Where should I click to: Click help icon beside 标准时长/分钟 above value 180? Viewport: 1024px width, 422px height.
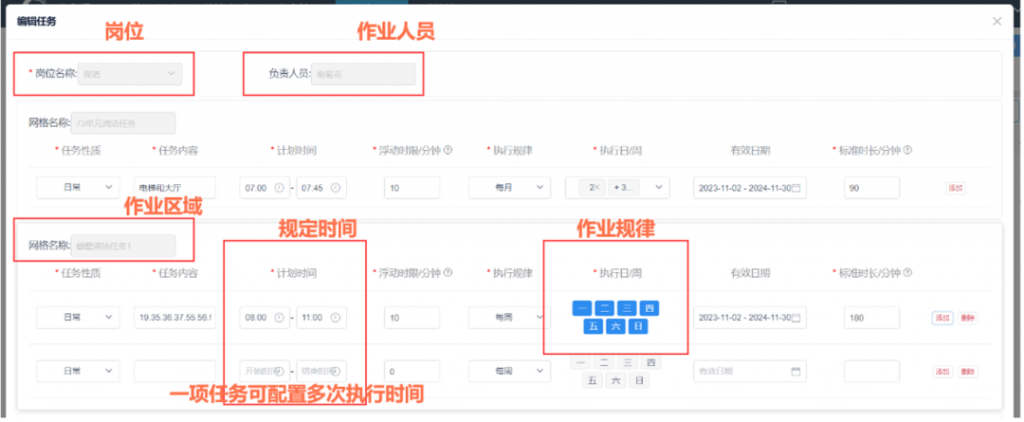(x=907, y=272)
